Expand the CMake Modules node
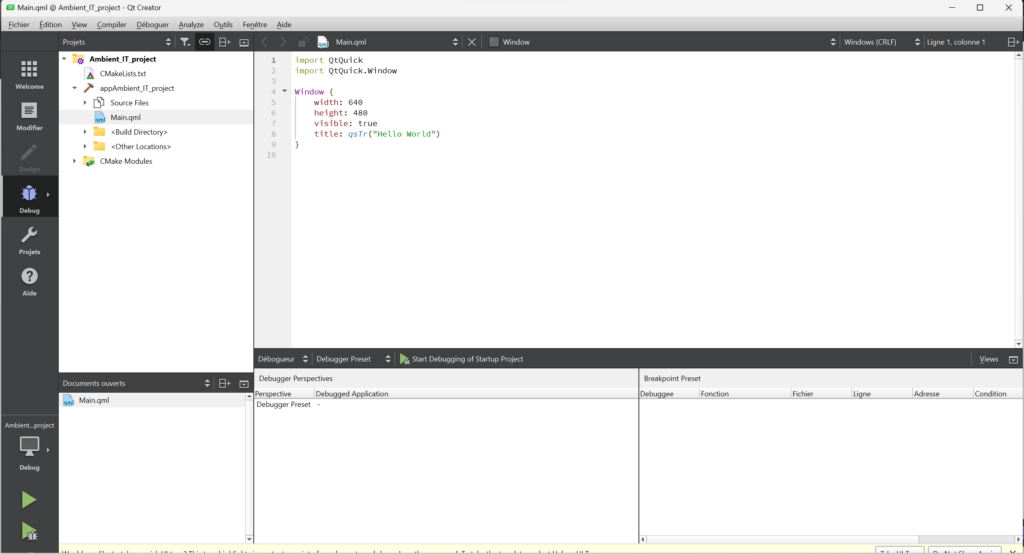Viewport: 1024px width, 554px height. [74, 161]
